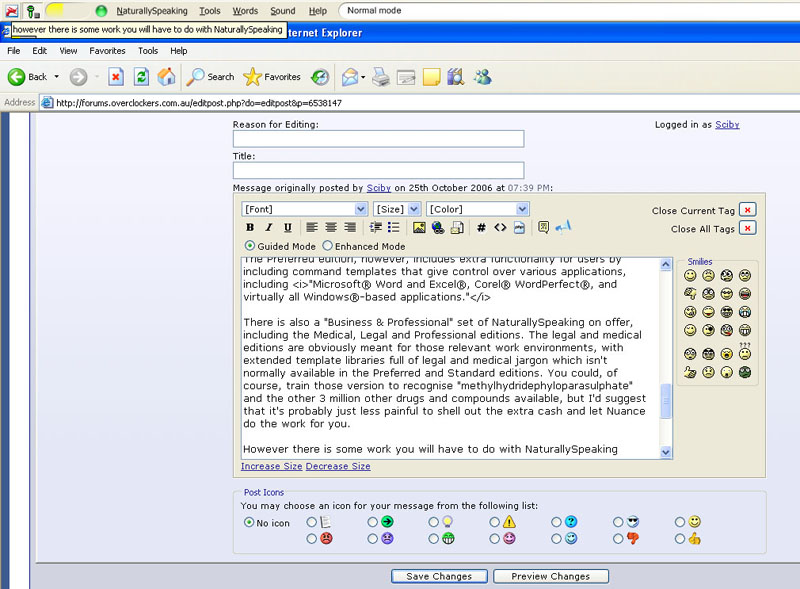
Task: Open the Mail toolbar button
Action: 350,77
